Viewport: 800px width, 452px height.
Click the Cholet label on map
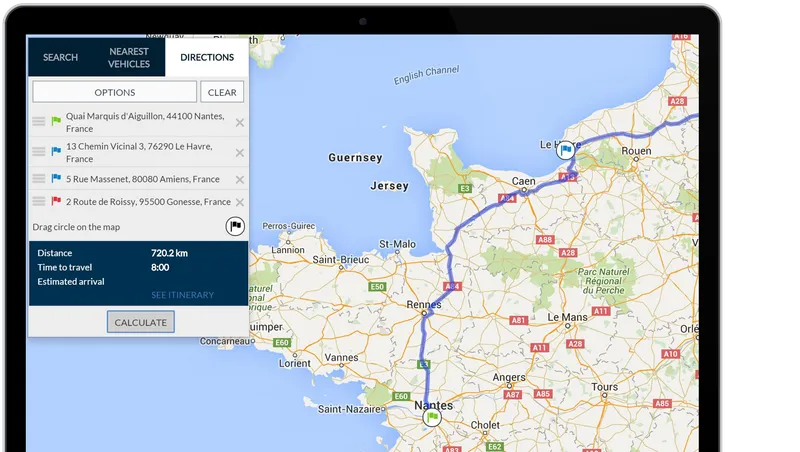pos(485,424)
